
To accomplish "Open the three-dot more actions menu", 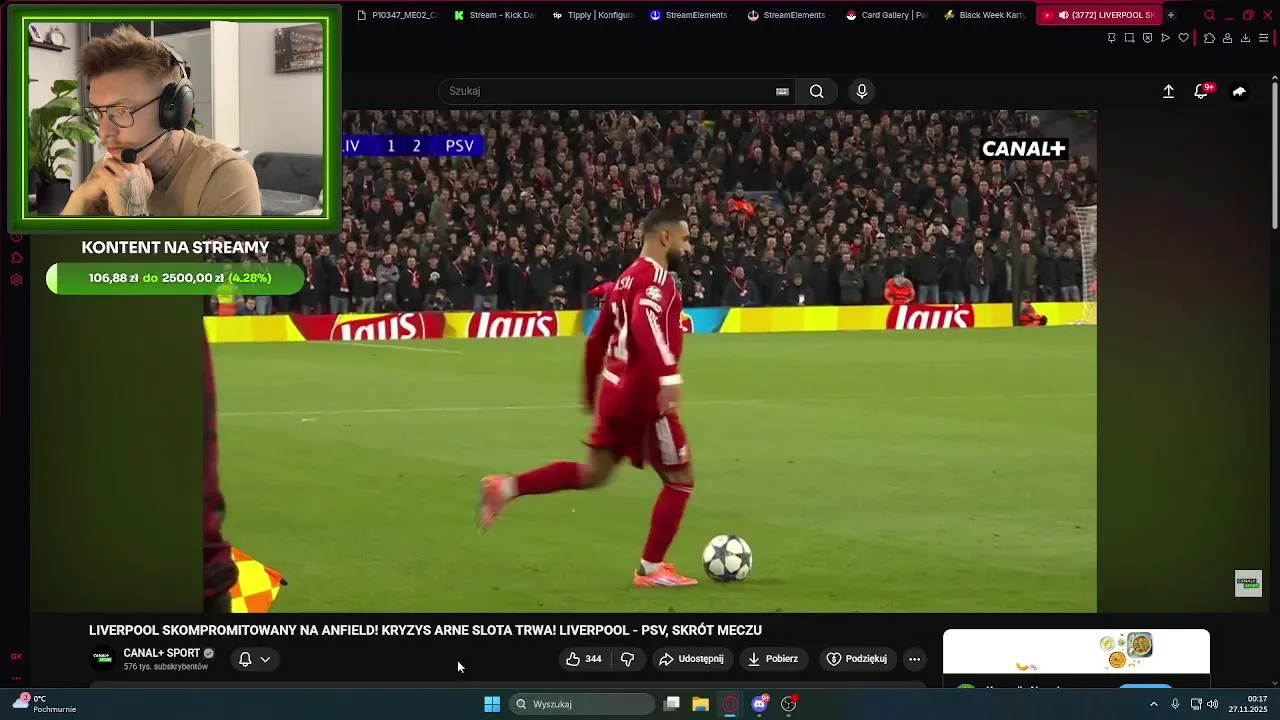I will 914,659.
